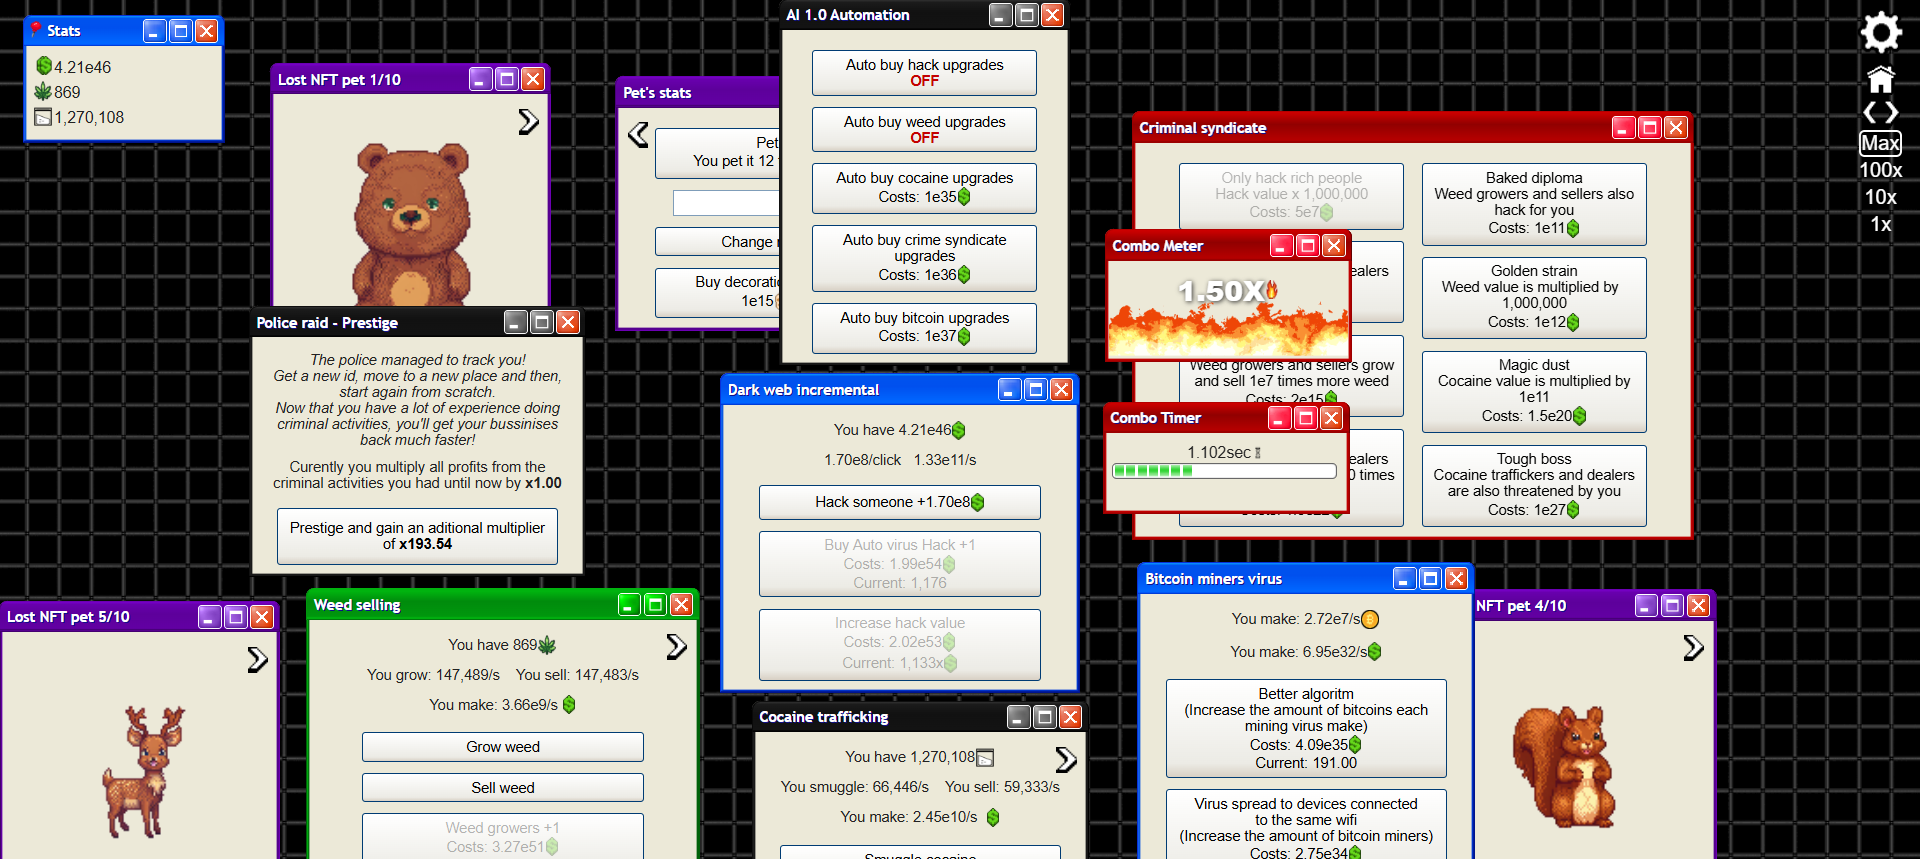
Task: Click Buy Auto virus Hack +1
Action: 899,564
